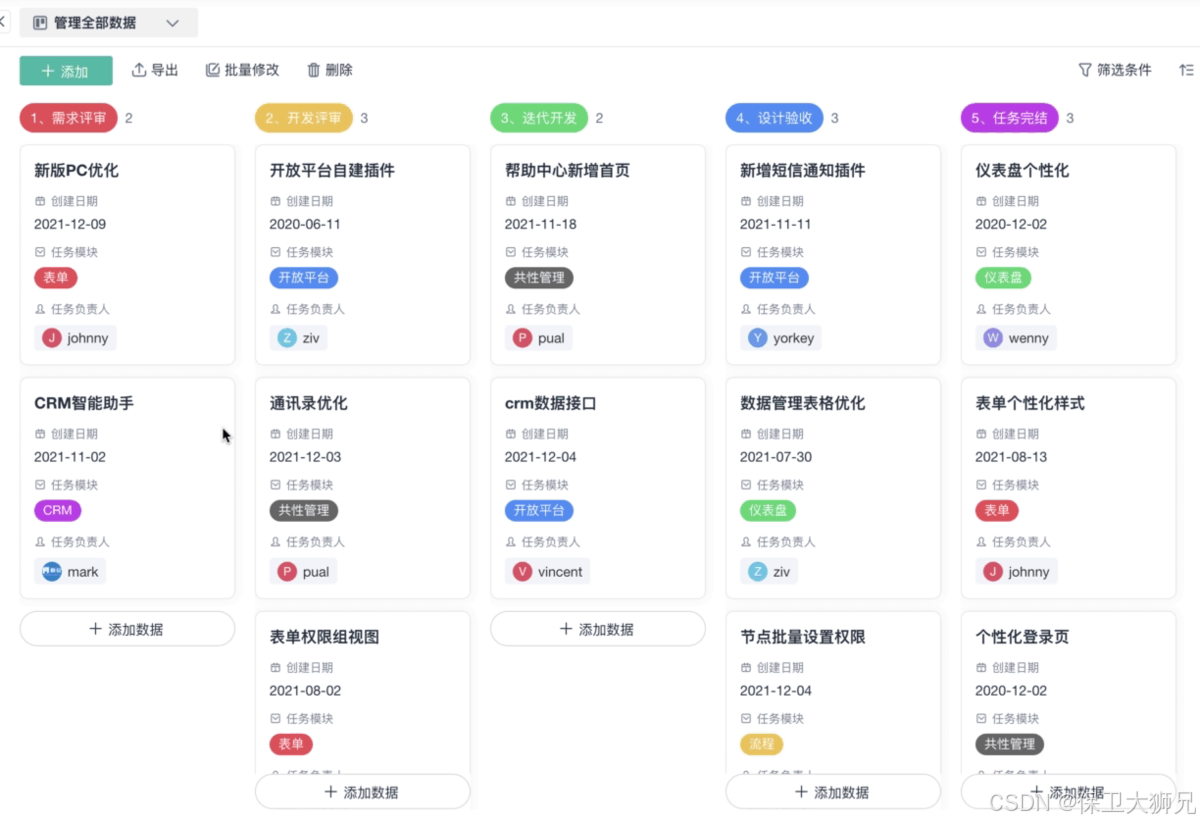Click the yellow 流程 tag

pyautogui.click(x=762, y=744)
